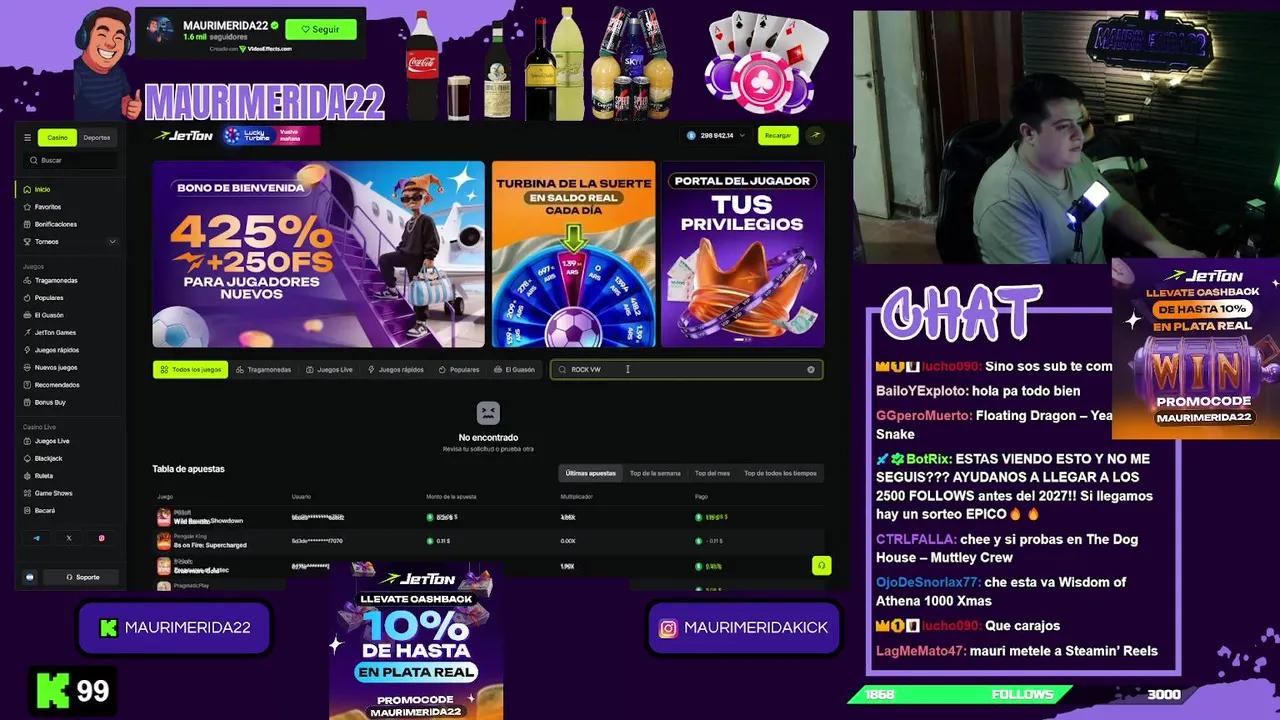The image size is (1280, 720).
Task: Click the Bacará icon
Action: (x=27, y=511)
